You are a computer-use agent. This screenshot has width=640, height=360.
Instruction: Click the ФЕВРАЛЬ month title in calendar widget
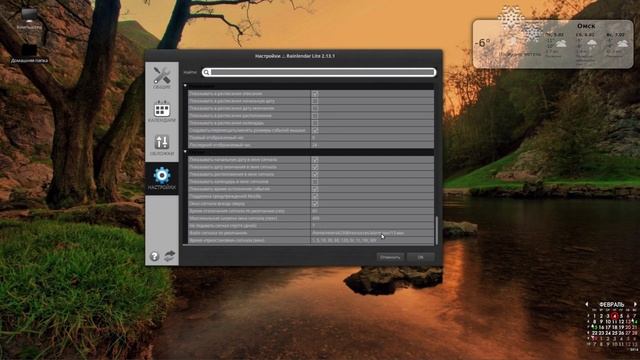(611, 304)
